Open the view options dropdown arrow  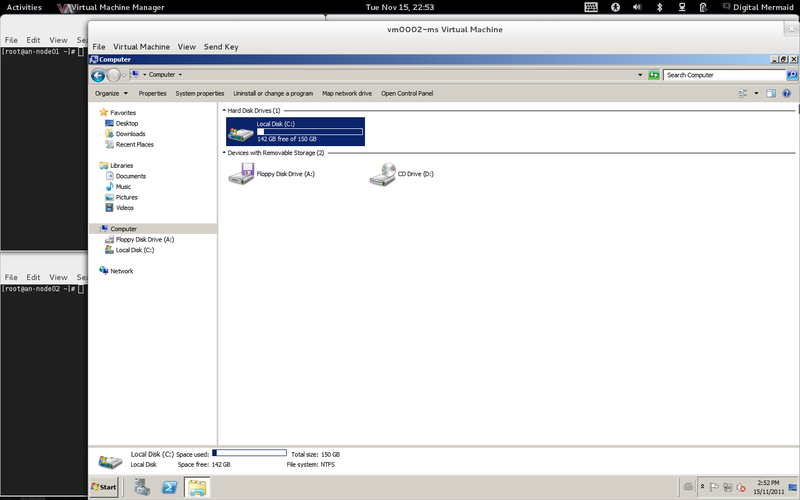[x=756, y=93]
